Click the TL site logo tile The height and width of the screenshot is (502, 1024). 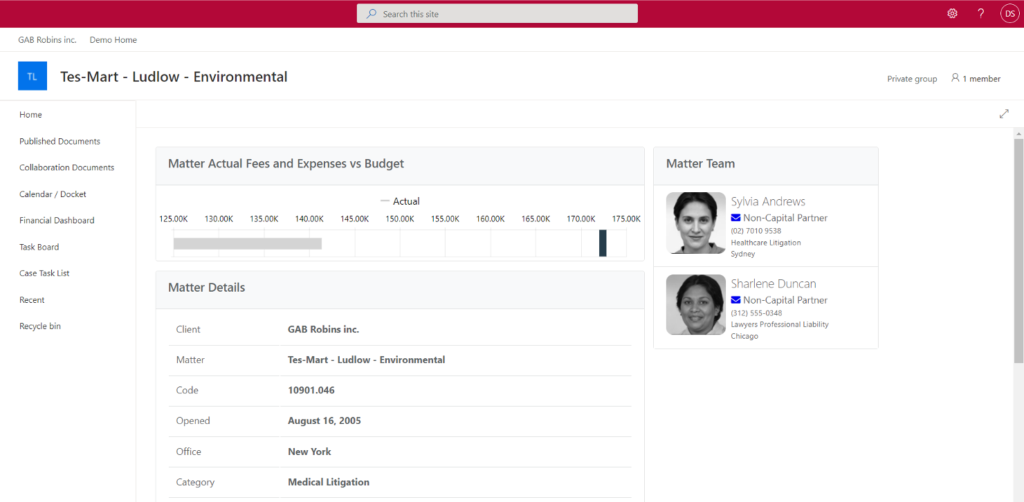pos(32,76)
